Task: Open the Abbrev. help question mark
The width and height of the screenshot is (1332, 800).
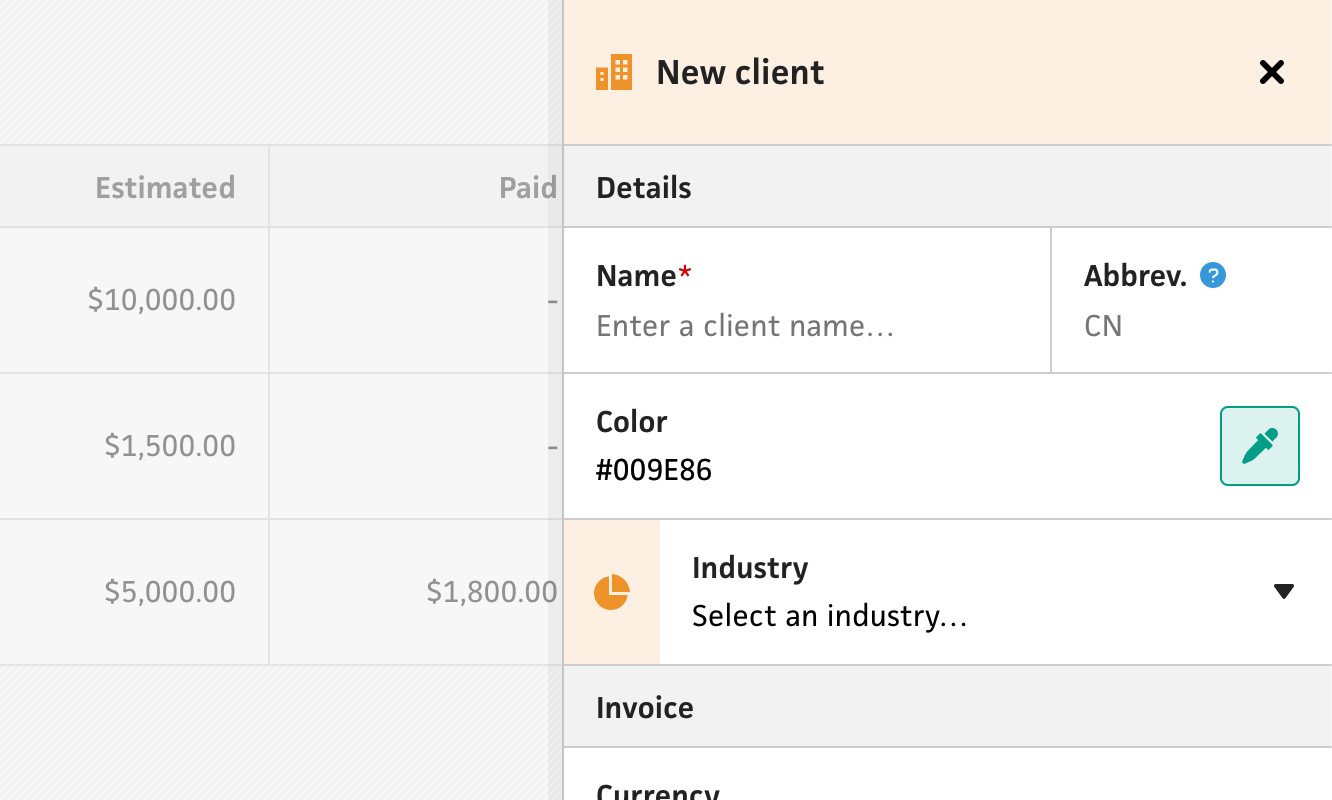Action: coord(1213,275)
